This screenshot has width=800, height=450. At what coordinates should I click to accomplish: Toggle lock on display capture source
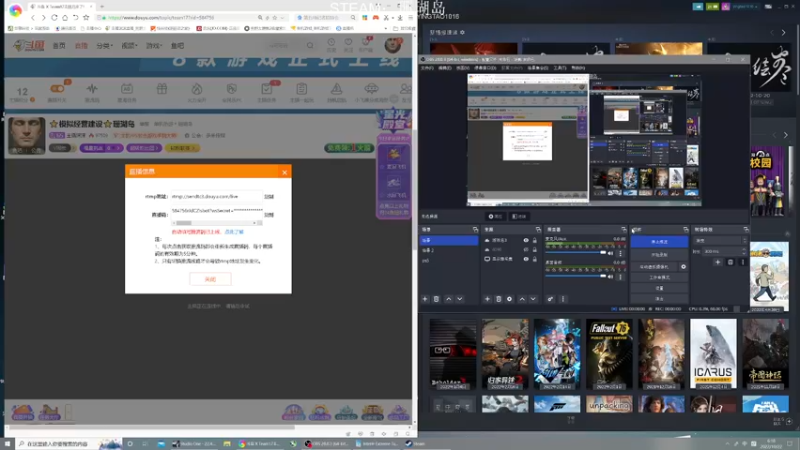click(535, 259)
